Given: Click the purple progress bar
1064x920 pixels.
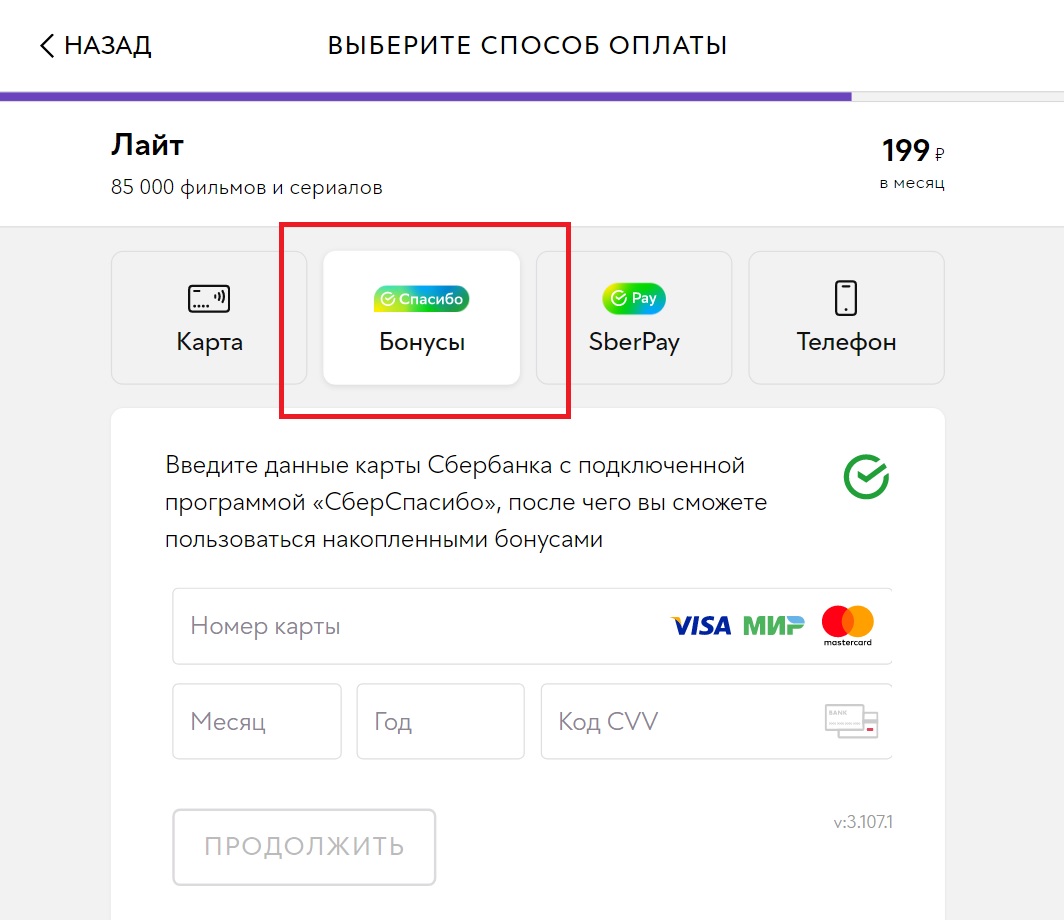Looking at the screenshot, I should 425,97.
